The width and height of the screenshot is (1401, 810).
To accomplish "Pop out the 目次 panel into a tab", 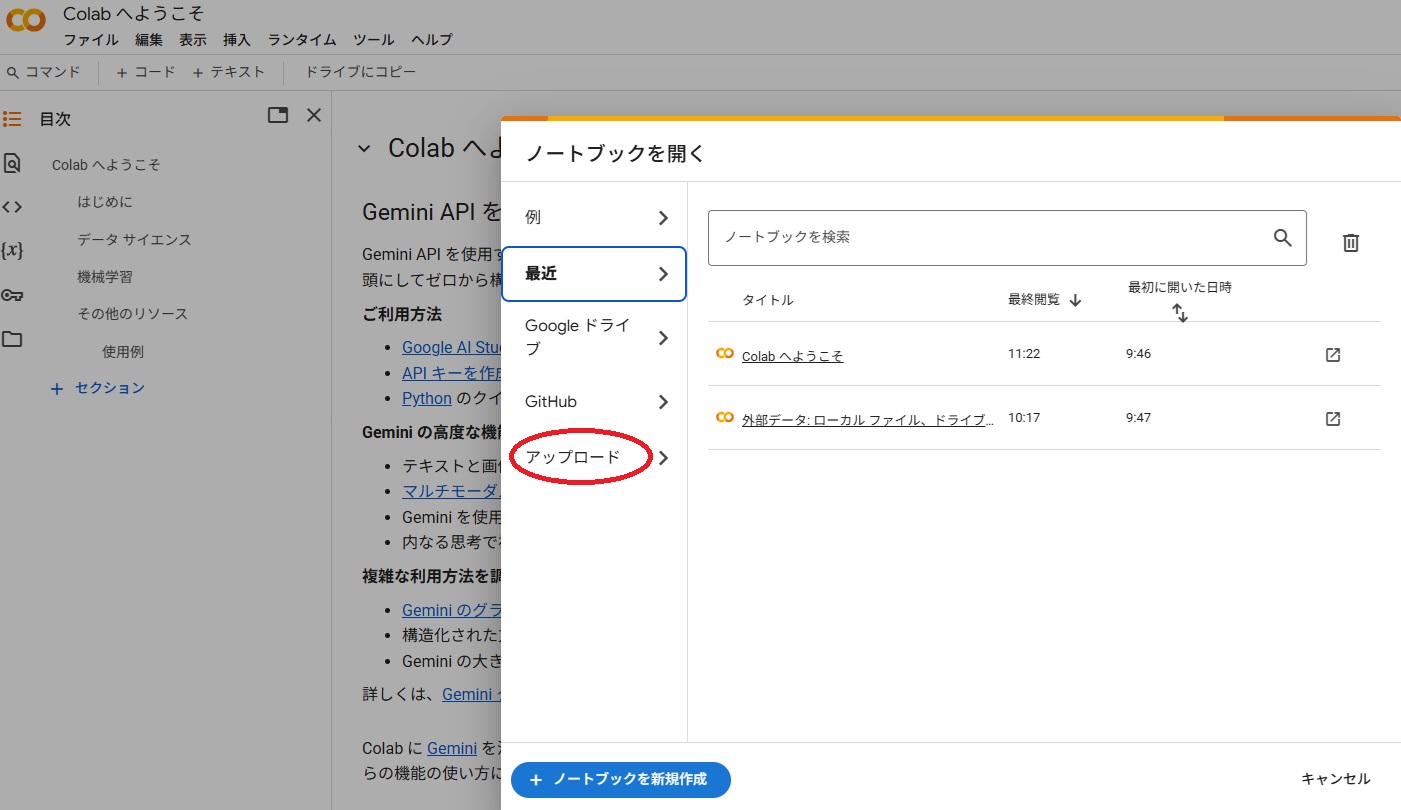I will click(x=278, y=115).
